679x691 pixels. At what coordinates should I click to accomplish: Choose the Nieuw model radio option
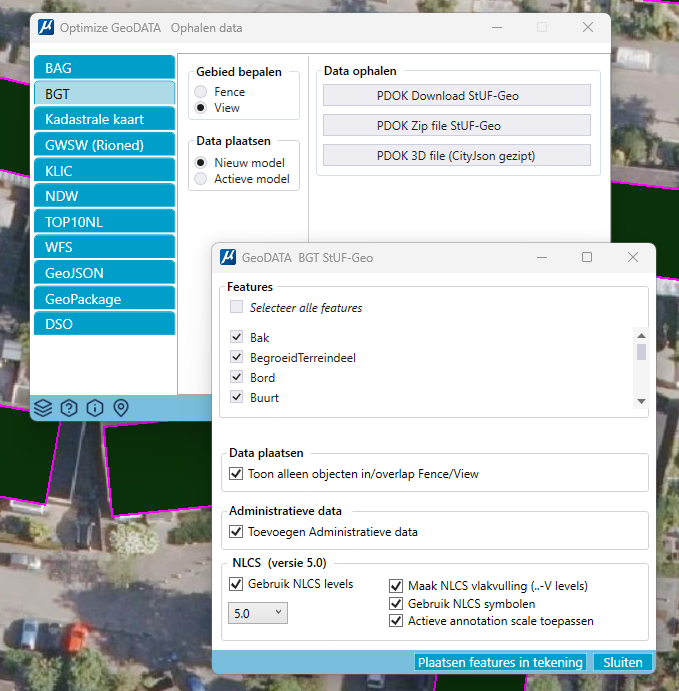tap(201, 163)
